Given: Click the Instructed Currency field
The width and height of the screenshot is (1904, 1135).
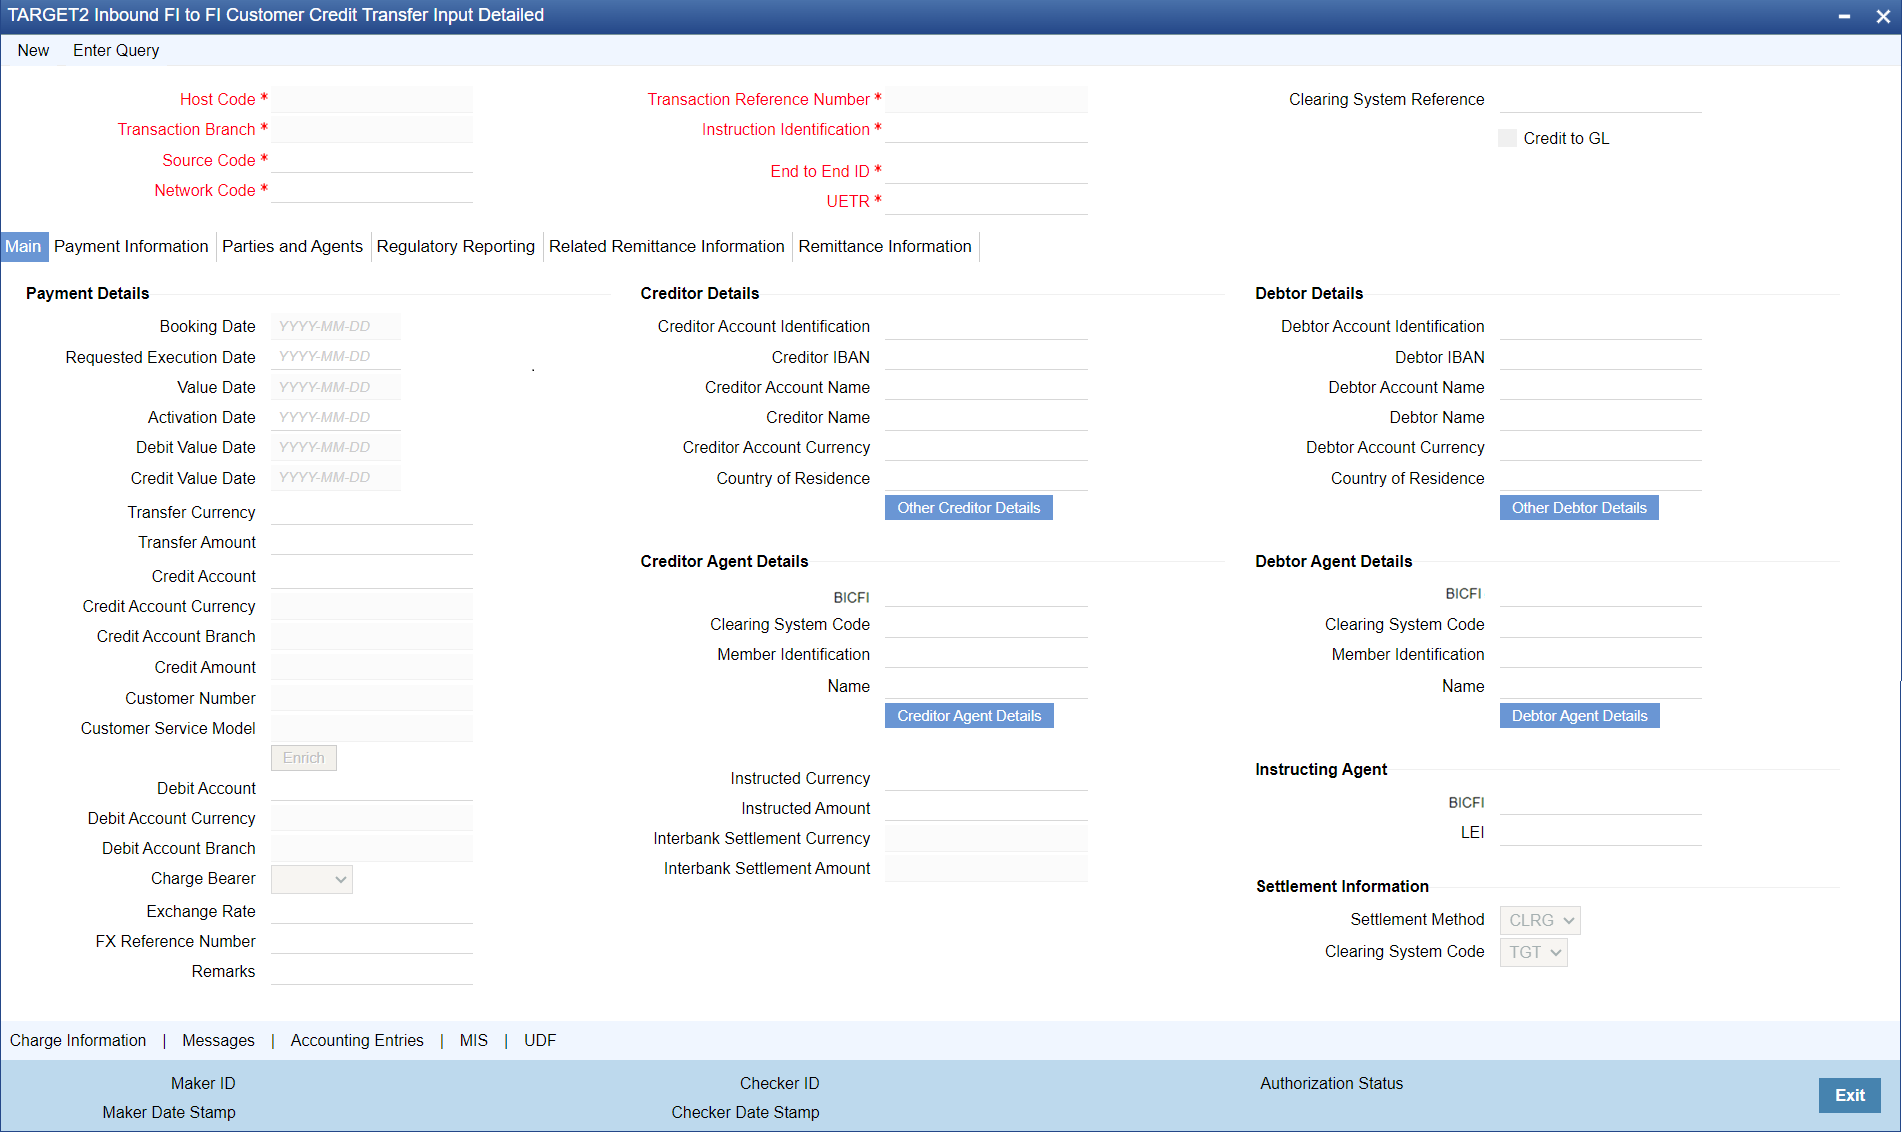Looking at the screenshot, I should coord(986,778).
